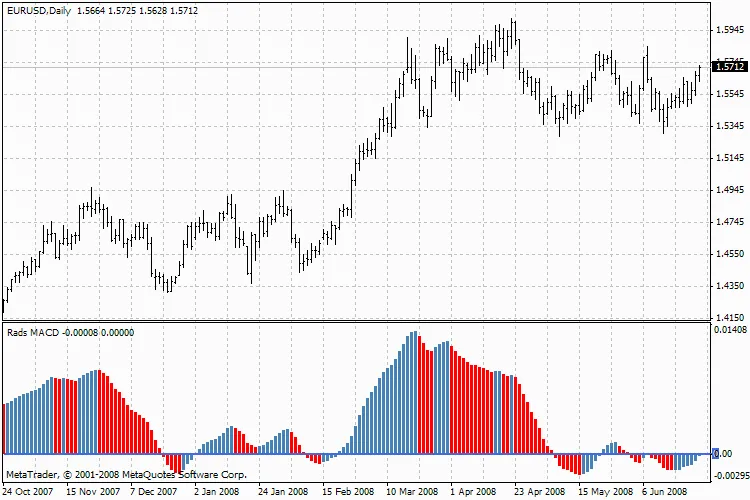Viewport: 750px width, 500px height.
Task: Select the 15 Feb 2008 date label
Action: point(348,492)
